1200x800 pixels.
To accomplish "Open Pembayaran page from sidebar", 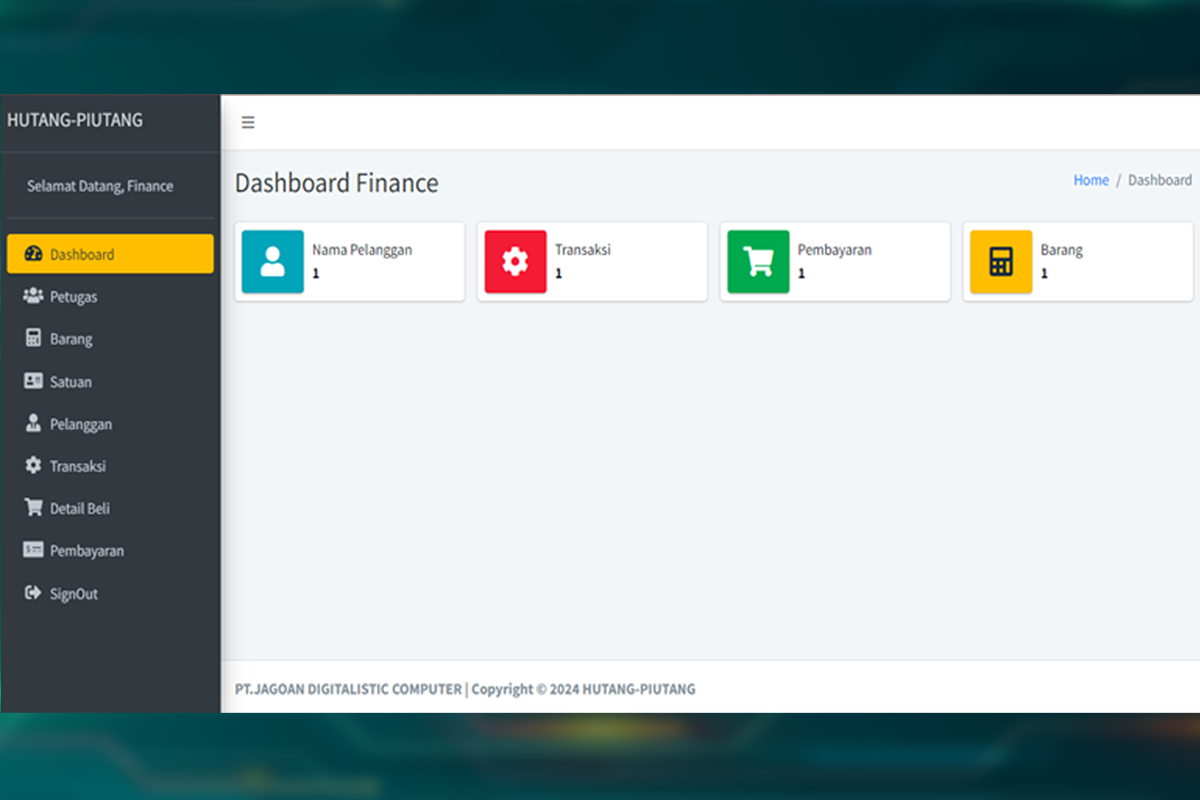I will [x=87, y=551].
